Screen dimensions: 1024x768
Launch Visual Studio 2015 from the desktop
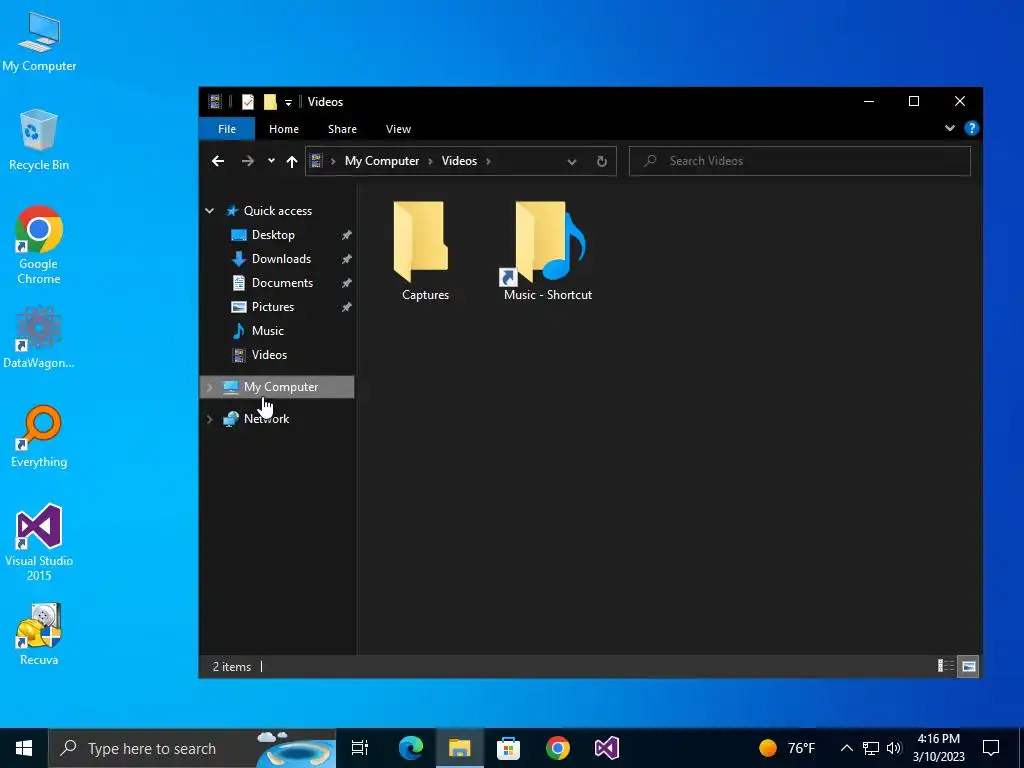(39, 542)
